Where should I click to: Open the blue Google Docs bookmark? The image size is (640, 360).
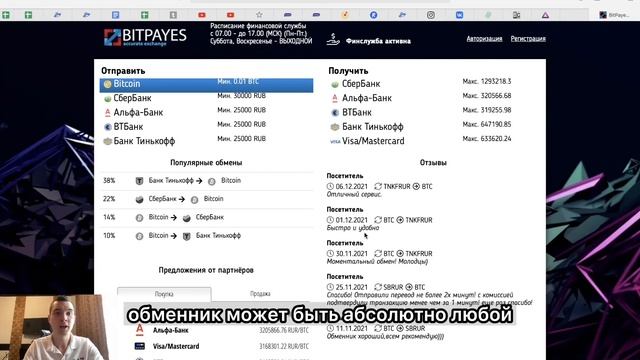coord(116,15)
